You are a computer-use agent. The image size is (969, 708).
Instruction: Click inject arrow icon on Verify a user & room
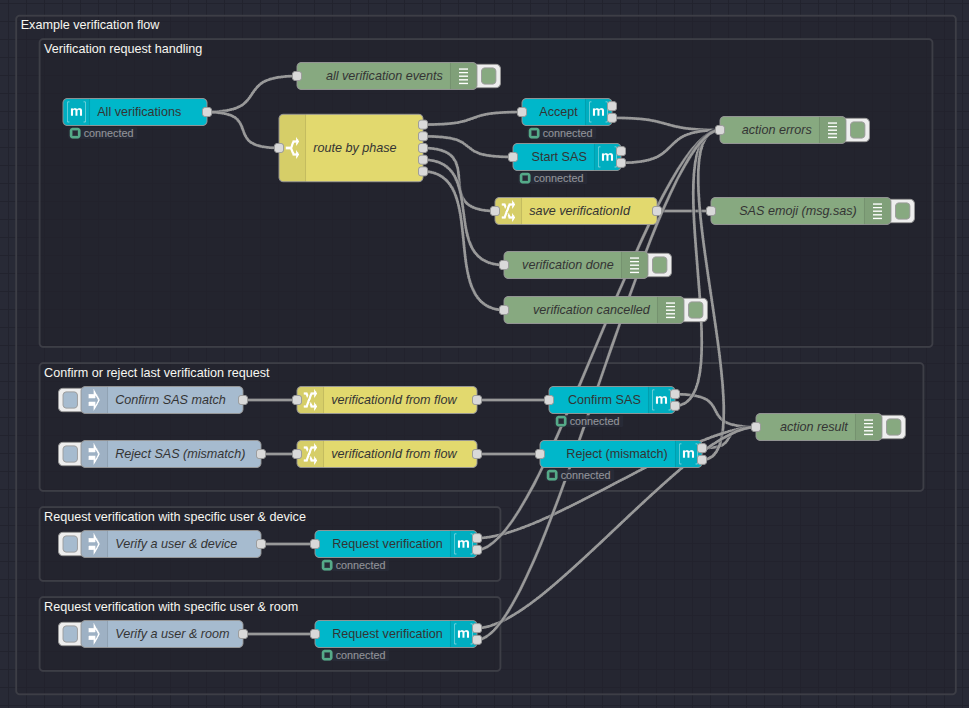94,634
